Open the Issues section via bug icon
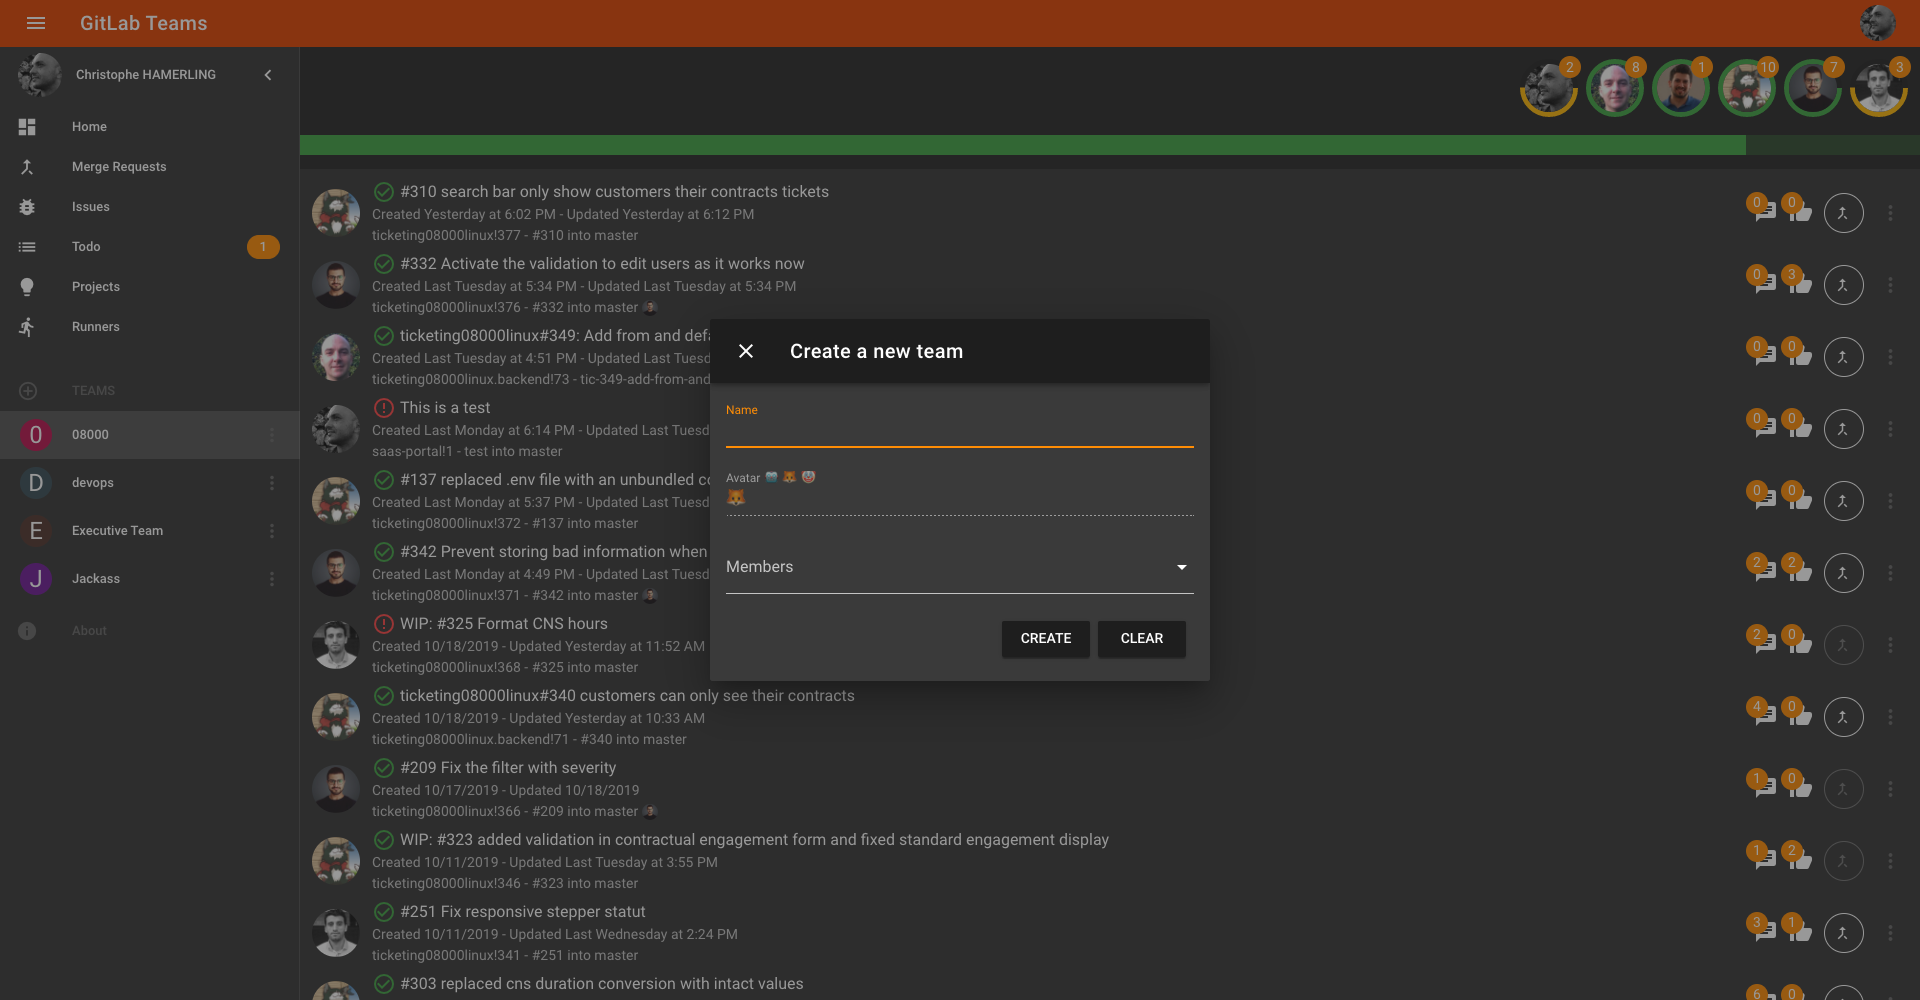 27,206
